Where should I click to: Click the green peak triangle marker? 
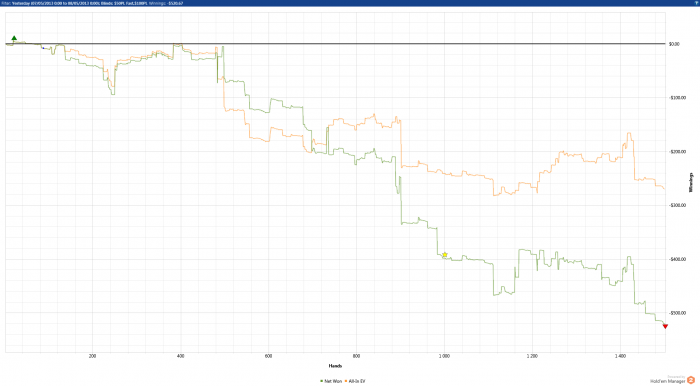click(x=14, y=38)
